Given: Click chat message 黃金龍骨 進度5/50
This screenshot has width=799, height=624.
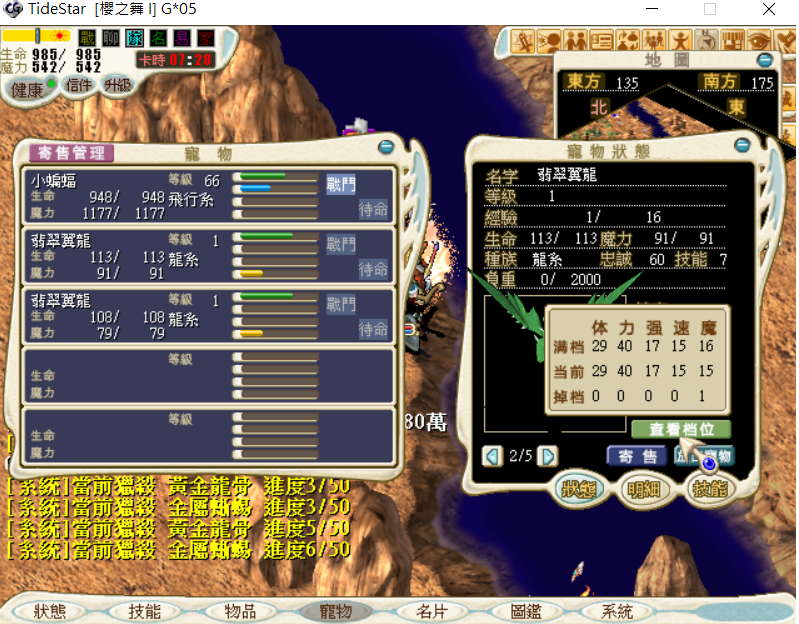Looking at the screenshot, I should point(178,529).
